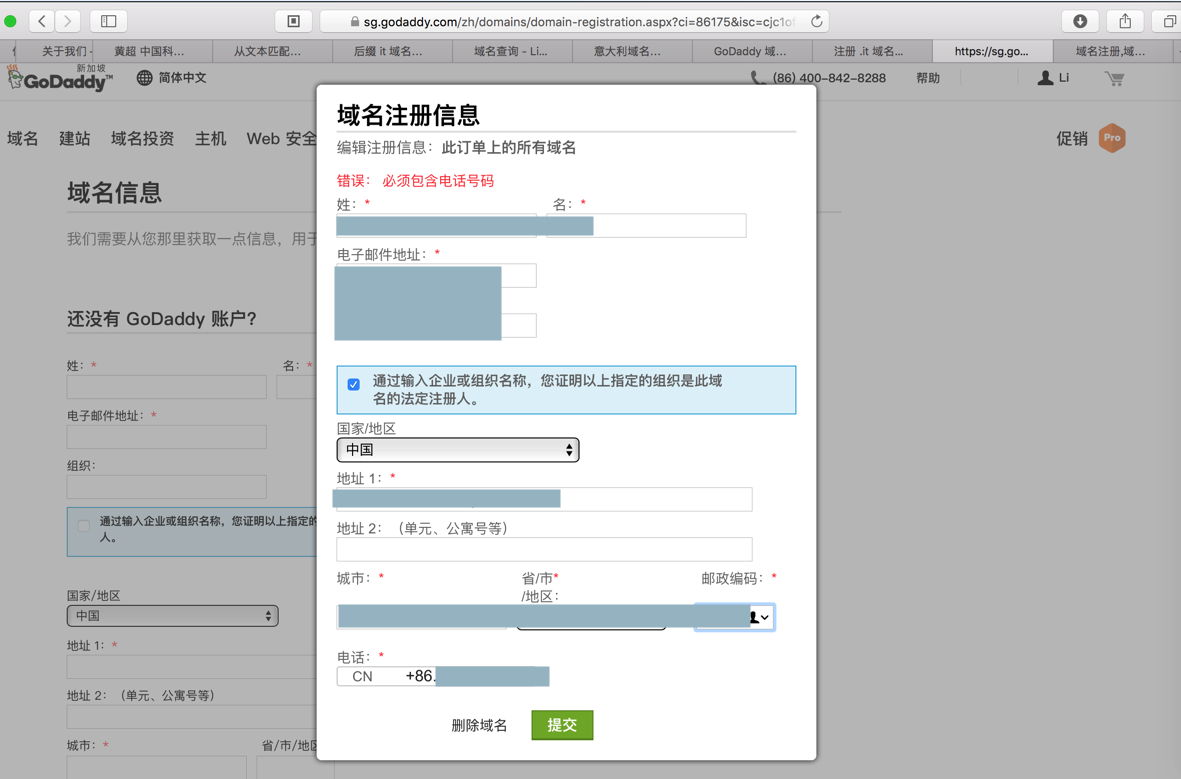Switch to the GoDaddy 域 tab
Viewport: 1181px width, 779px height.
[750, 51]
